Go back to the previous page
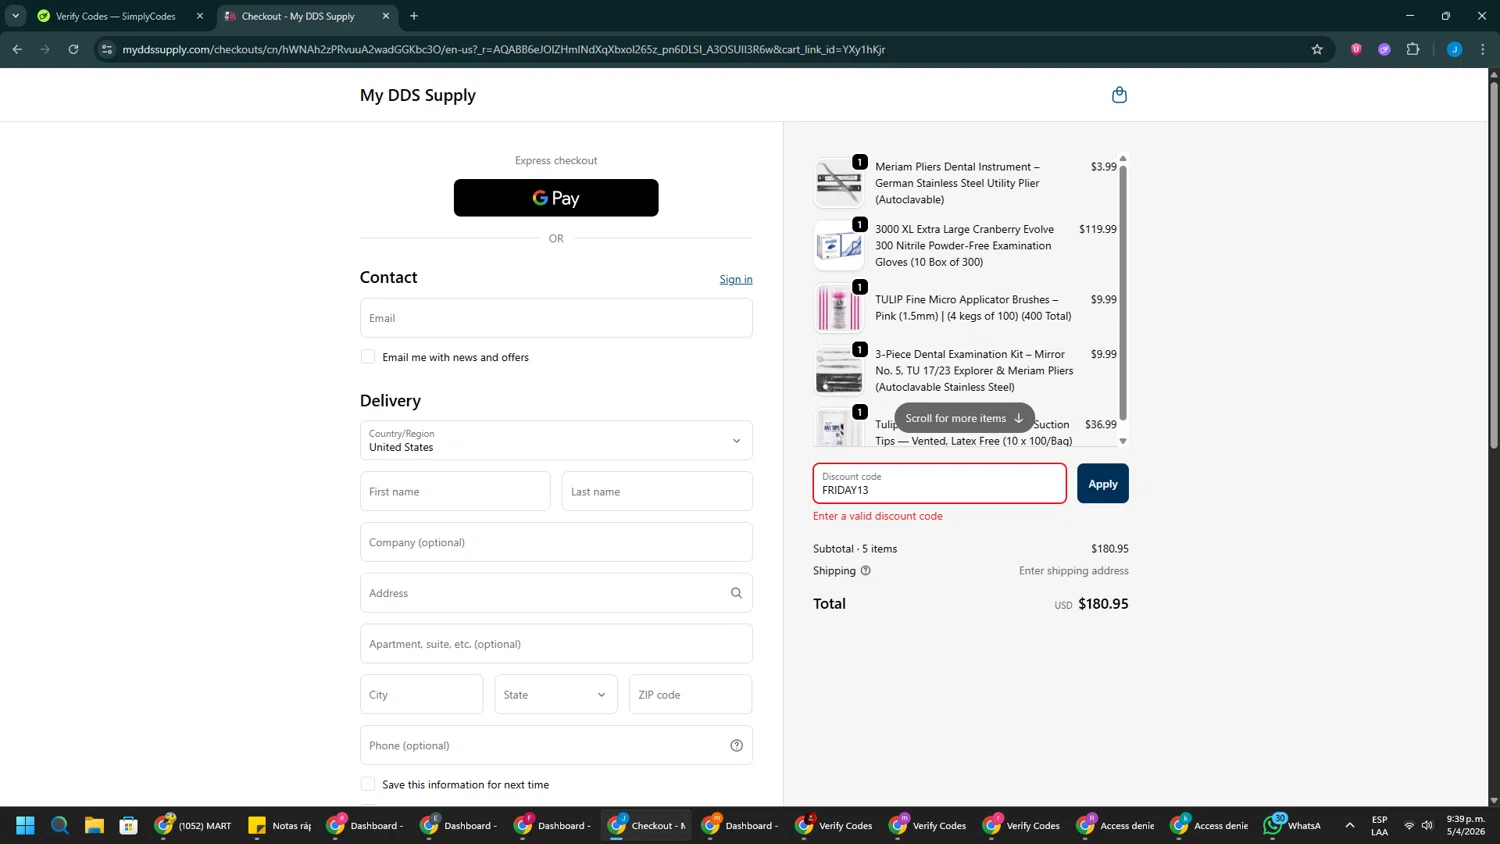Viewport: 1500px width, 844px height. coord(17,49)
